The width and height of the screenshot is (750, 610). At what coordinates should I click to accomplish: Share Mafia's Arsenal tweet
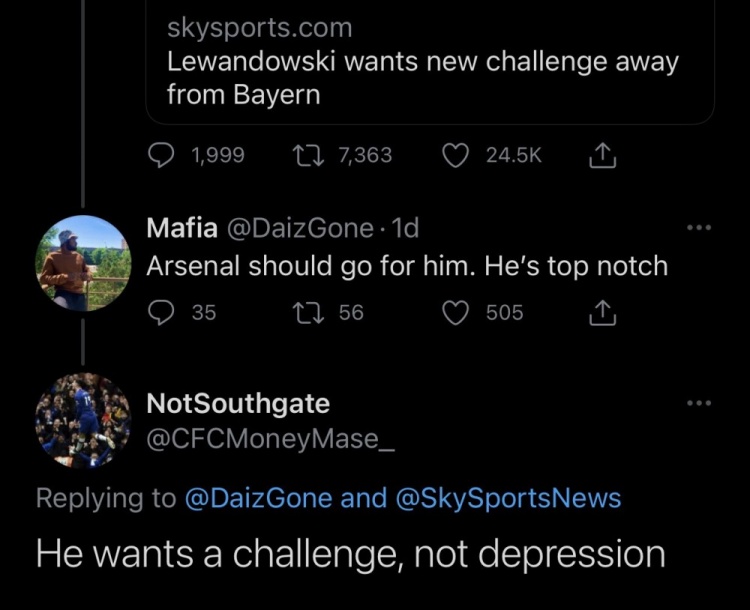[602, 313]
